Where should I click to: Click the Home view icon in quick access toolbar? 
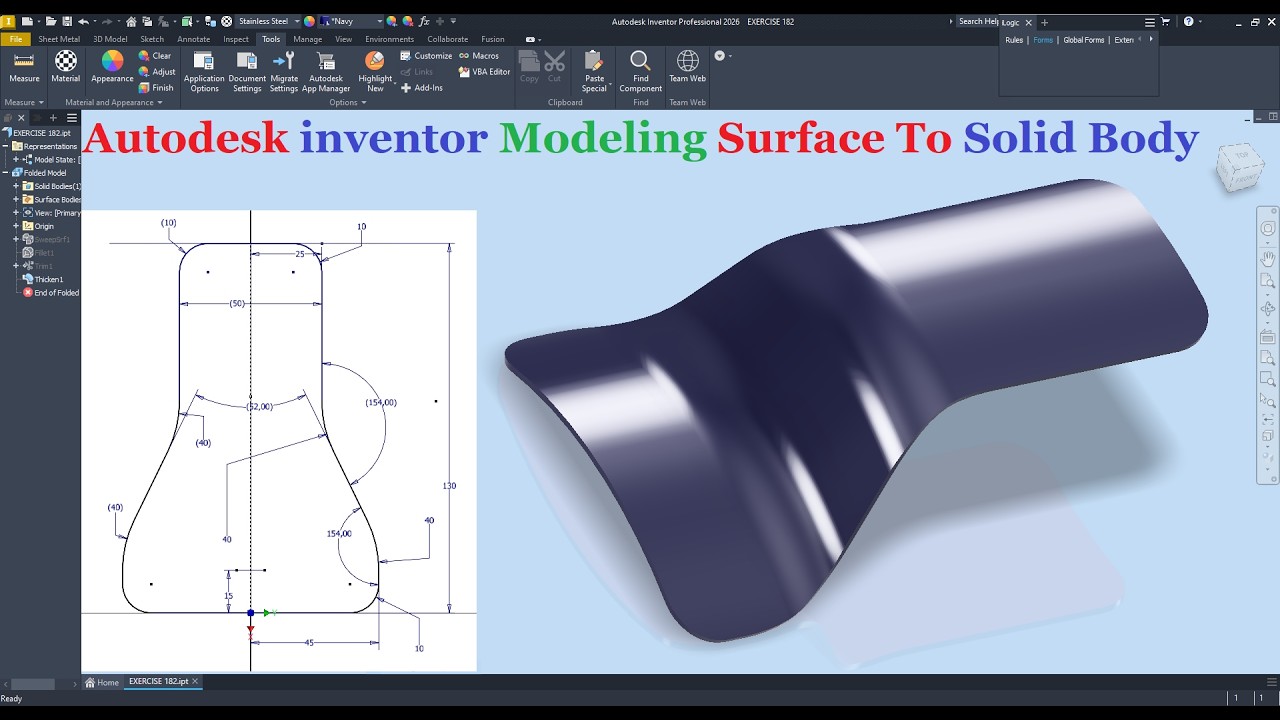[x=131, y=21]
